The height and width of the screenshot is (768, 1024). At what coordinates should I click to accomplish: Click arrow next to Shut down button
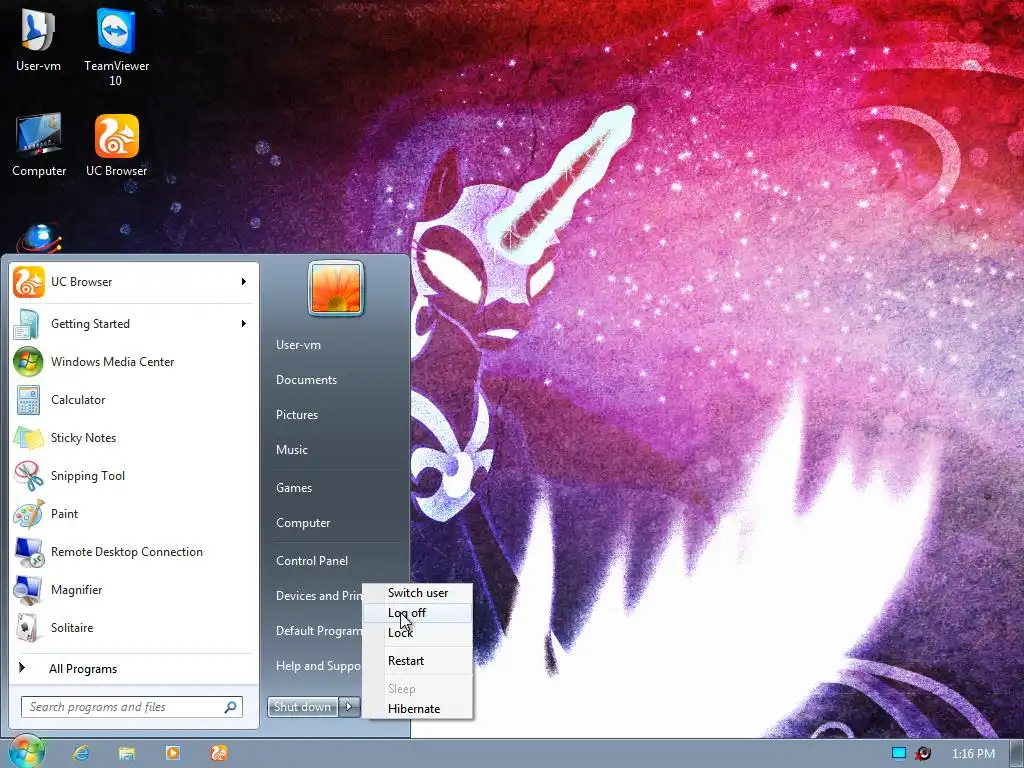(349, 706)
